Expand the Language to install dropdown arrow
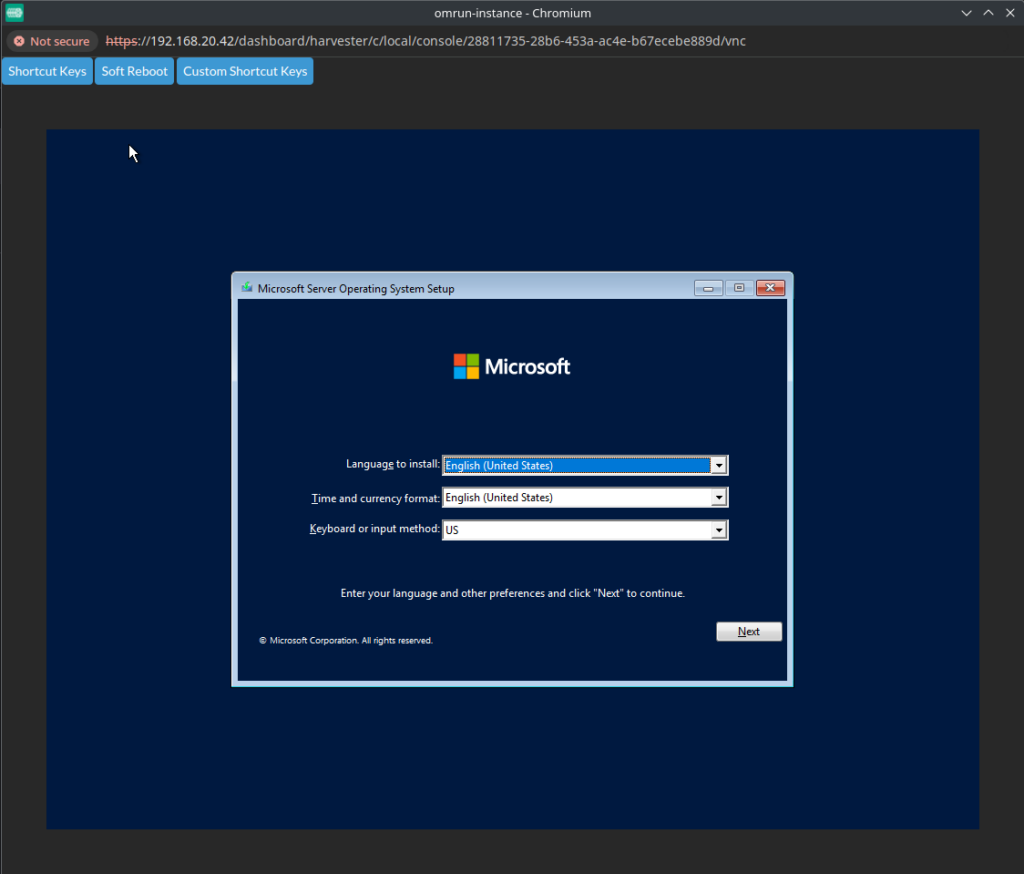The image size is (1024, 874). (718, 465)
